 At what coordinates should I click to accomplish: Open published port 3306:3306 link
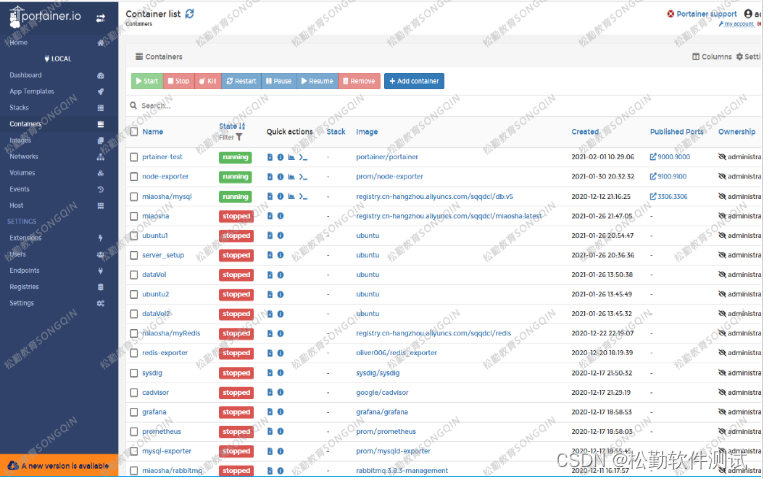pyautogui.click(x=669, y=196)
